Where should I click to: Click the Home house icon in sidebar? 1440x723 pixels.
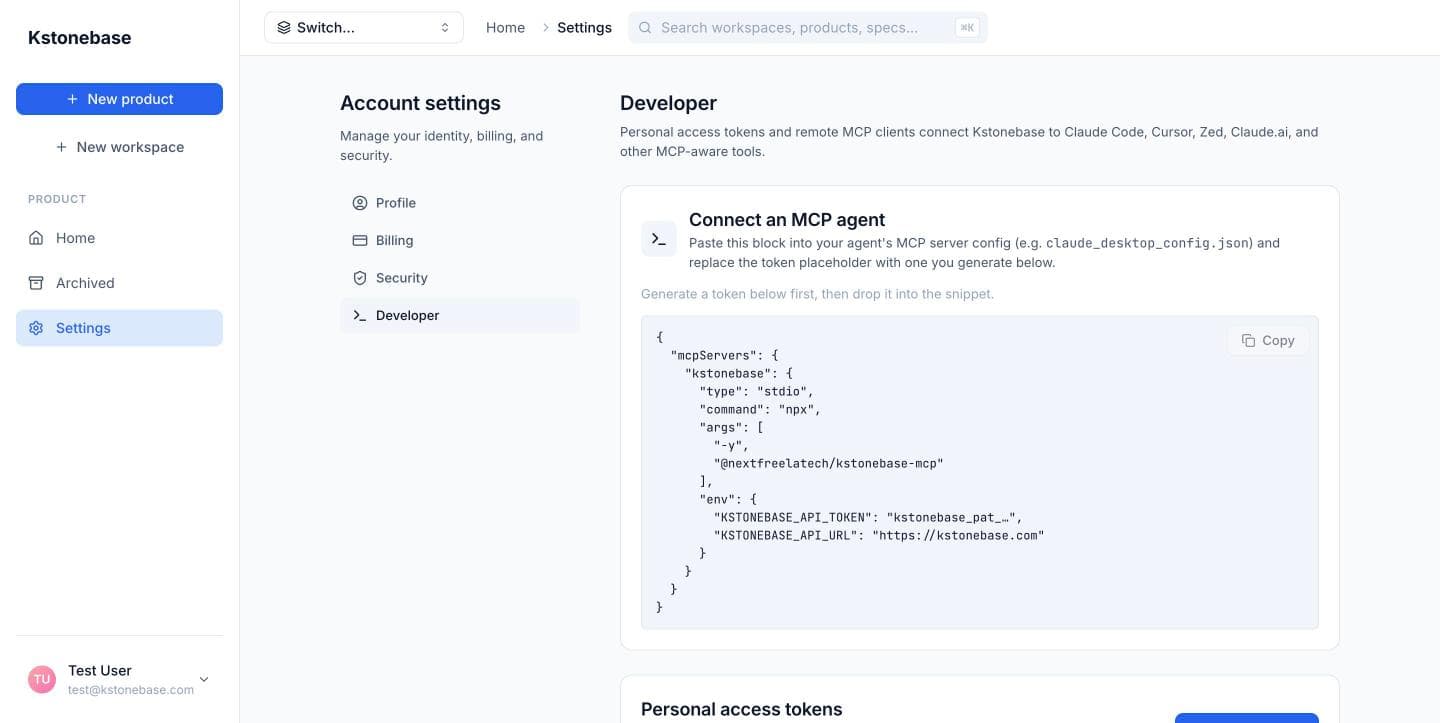click(x=36, y=238)
